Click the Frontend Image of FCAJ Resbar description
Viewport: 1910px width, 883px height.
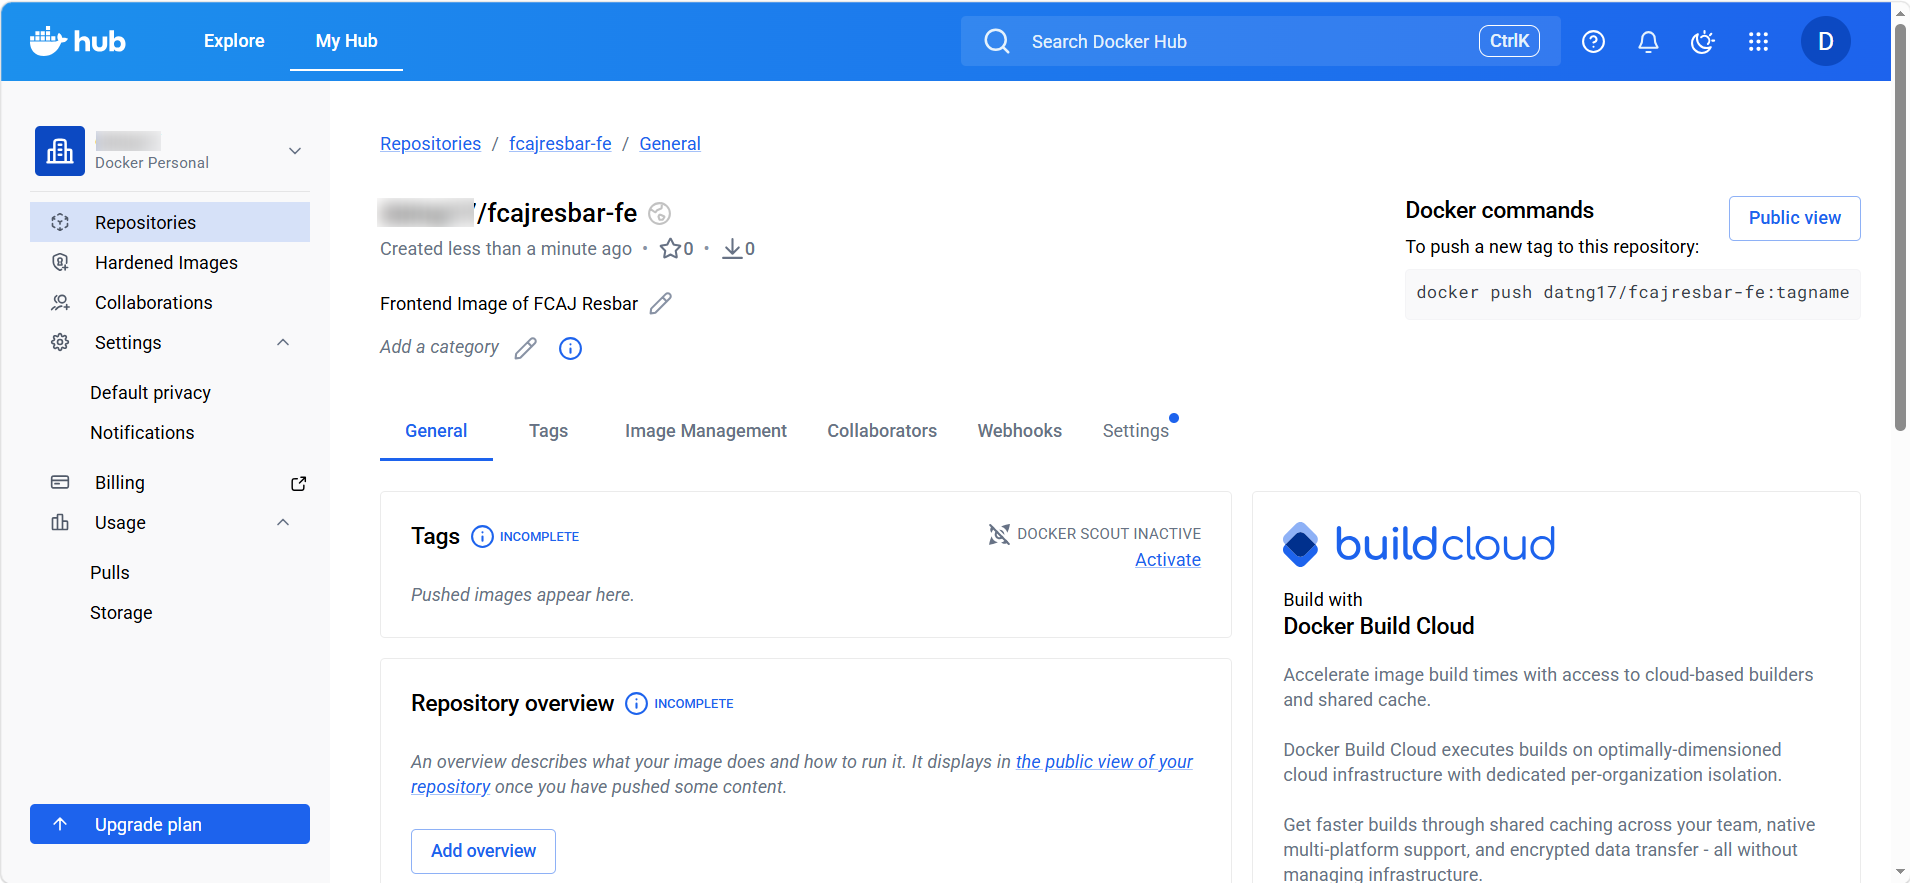509,304
